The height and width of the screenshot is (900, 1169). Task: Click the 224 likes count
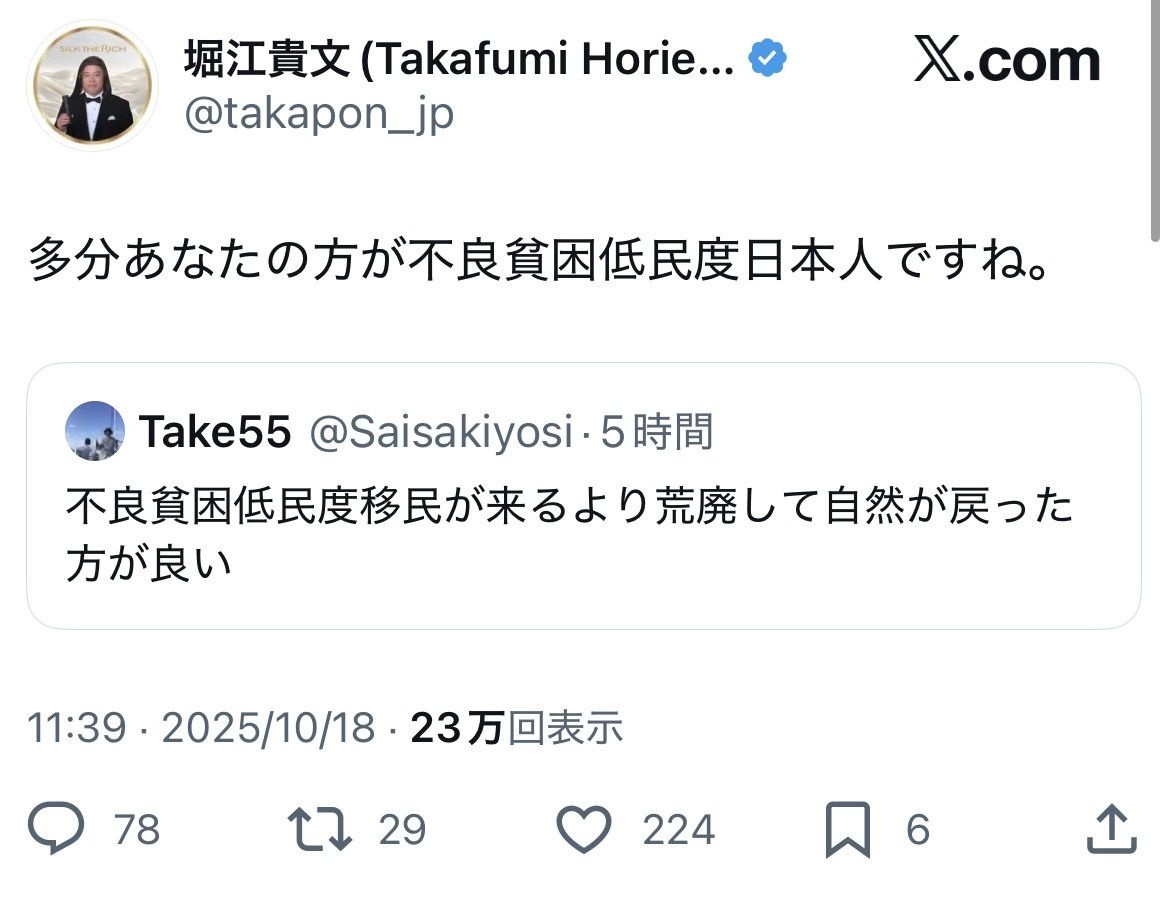pos(678,830)
